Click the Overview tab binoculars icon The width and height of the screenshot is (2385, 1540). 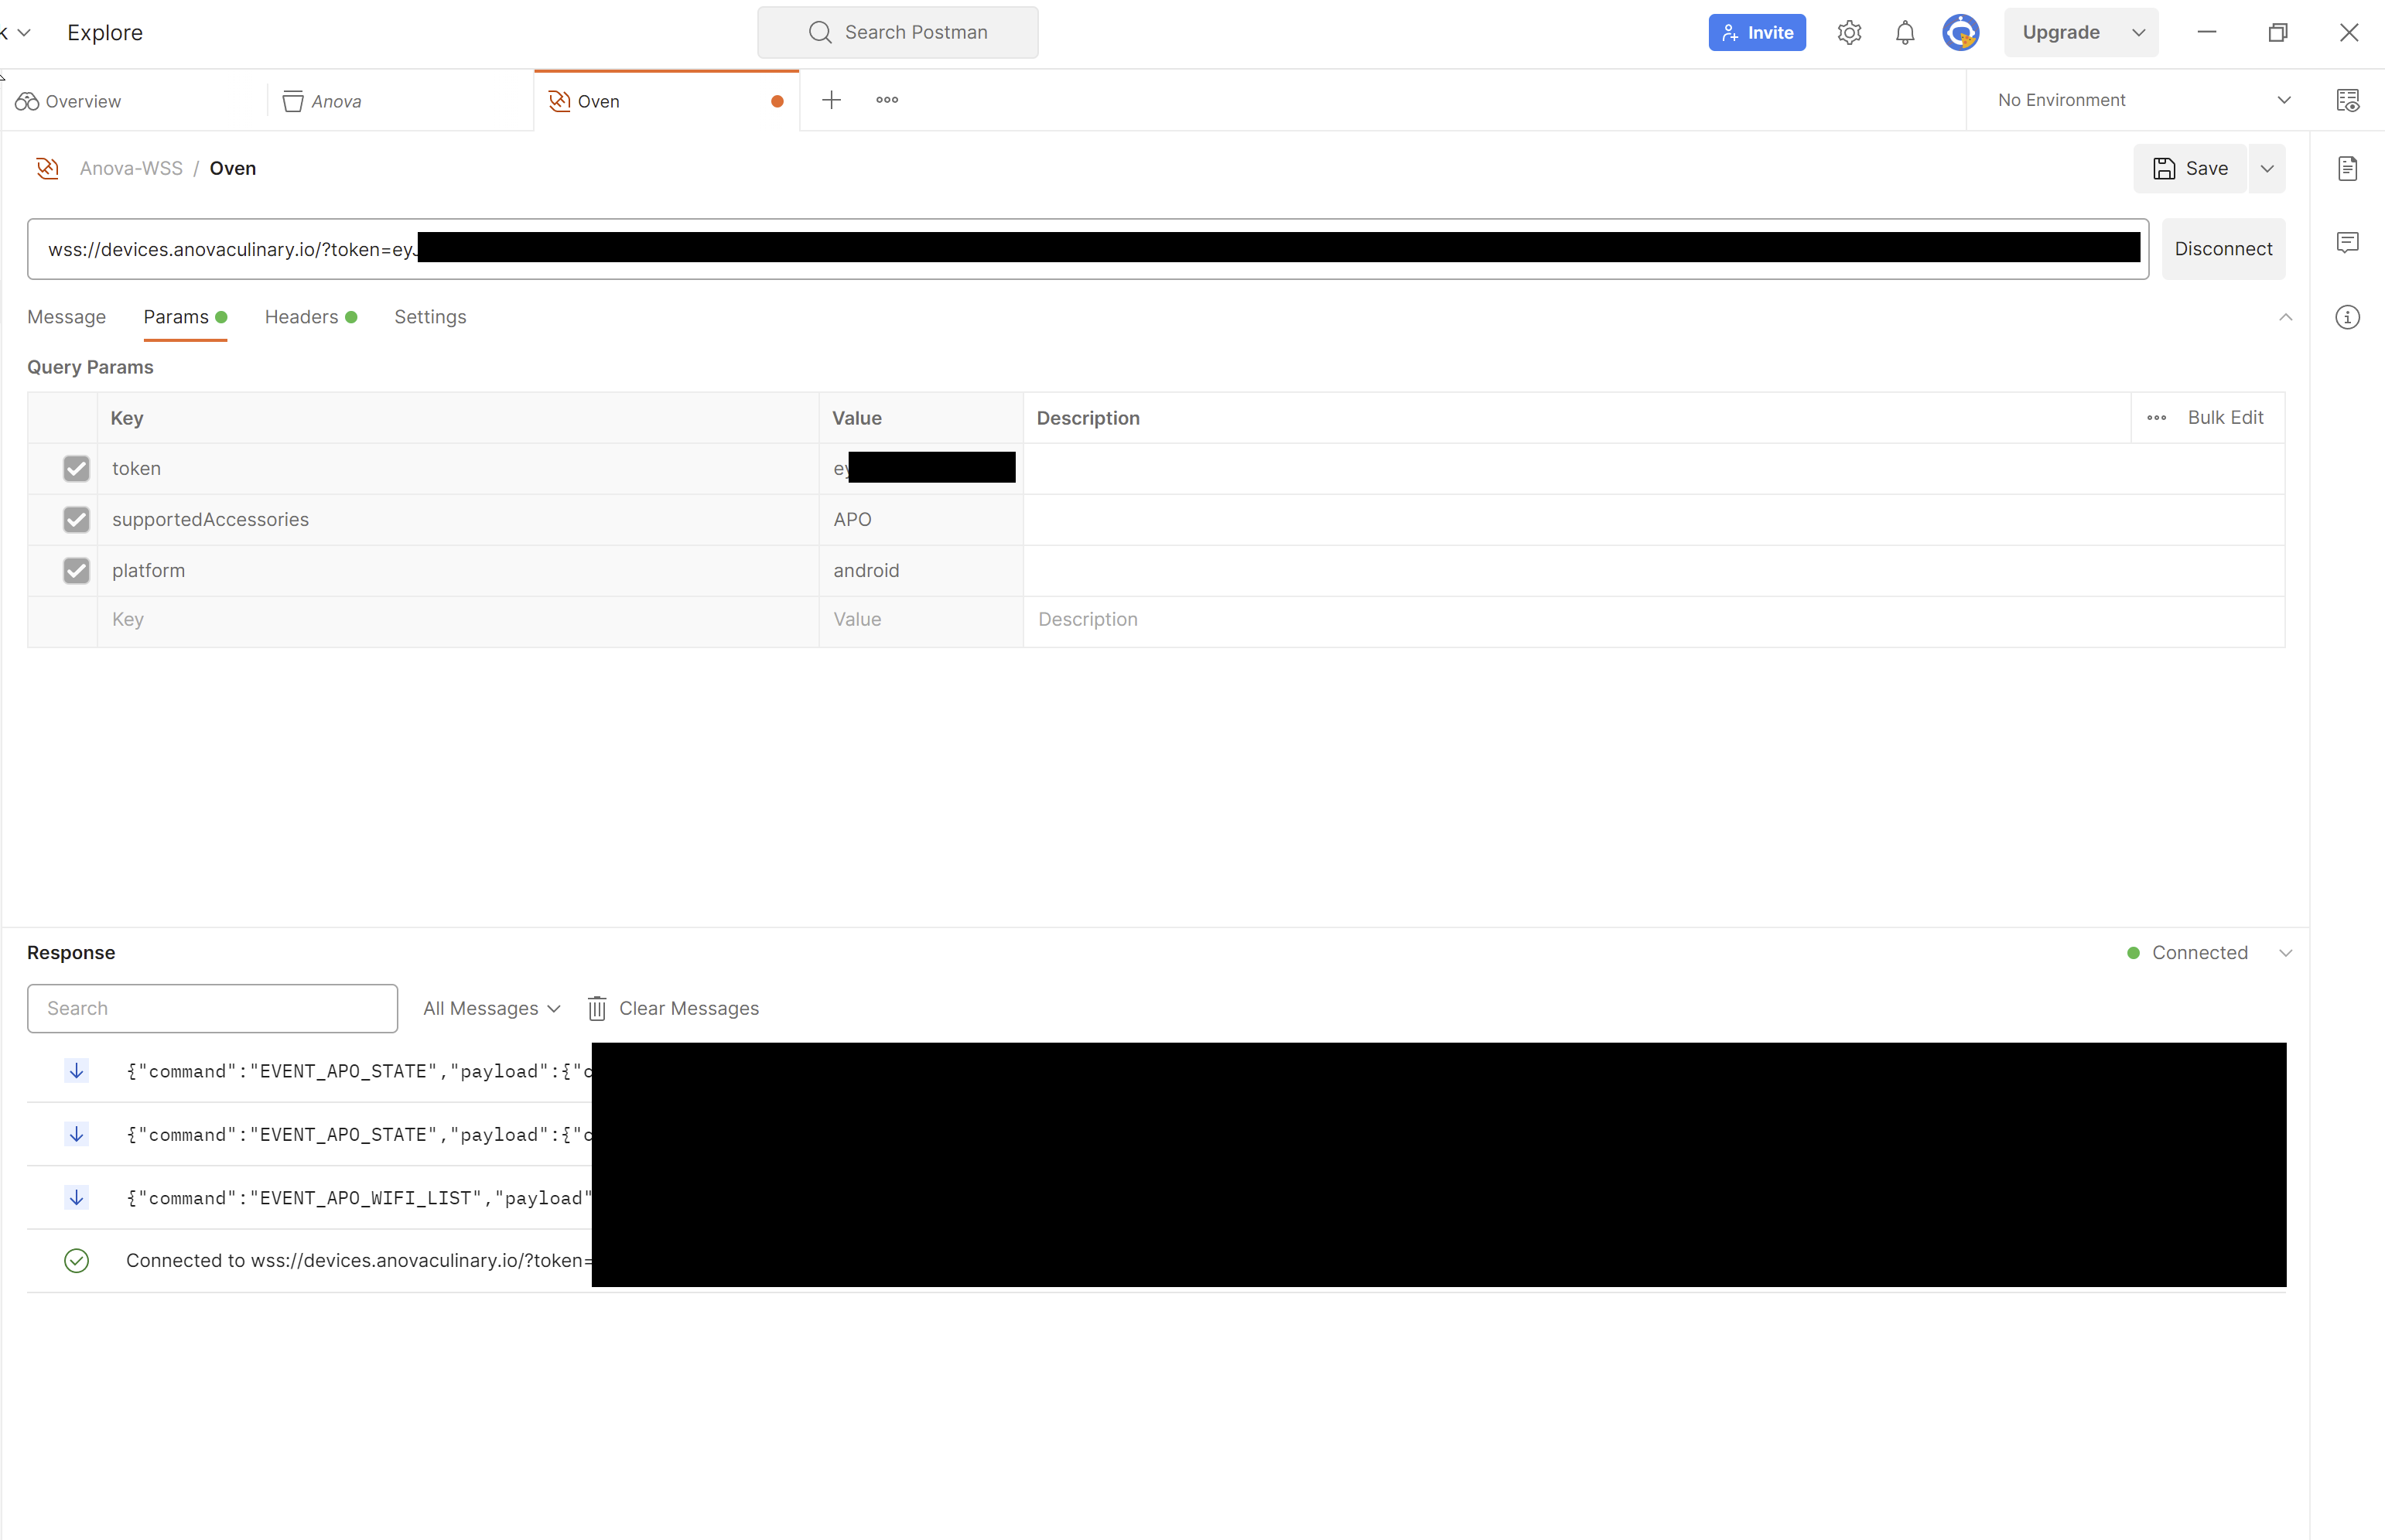click(27, 101)
